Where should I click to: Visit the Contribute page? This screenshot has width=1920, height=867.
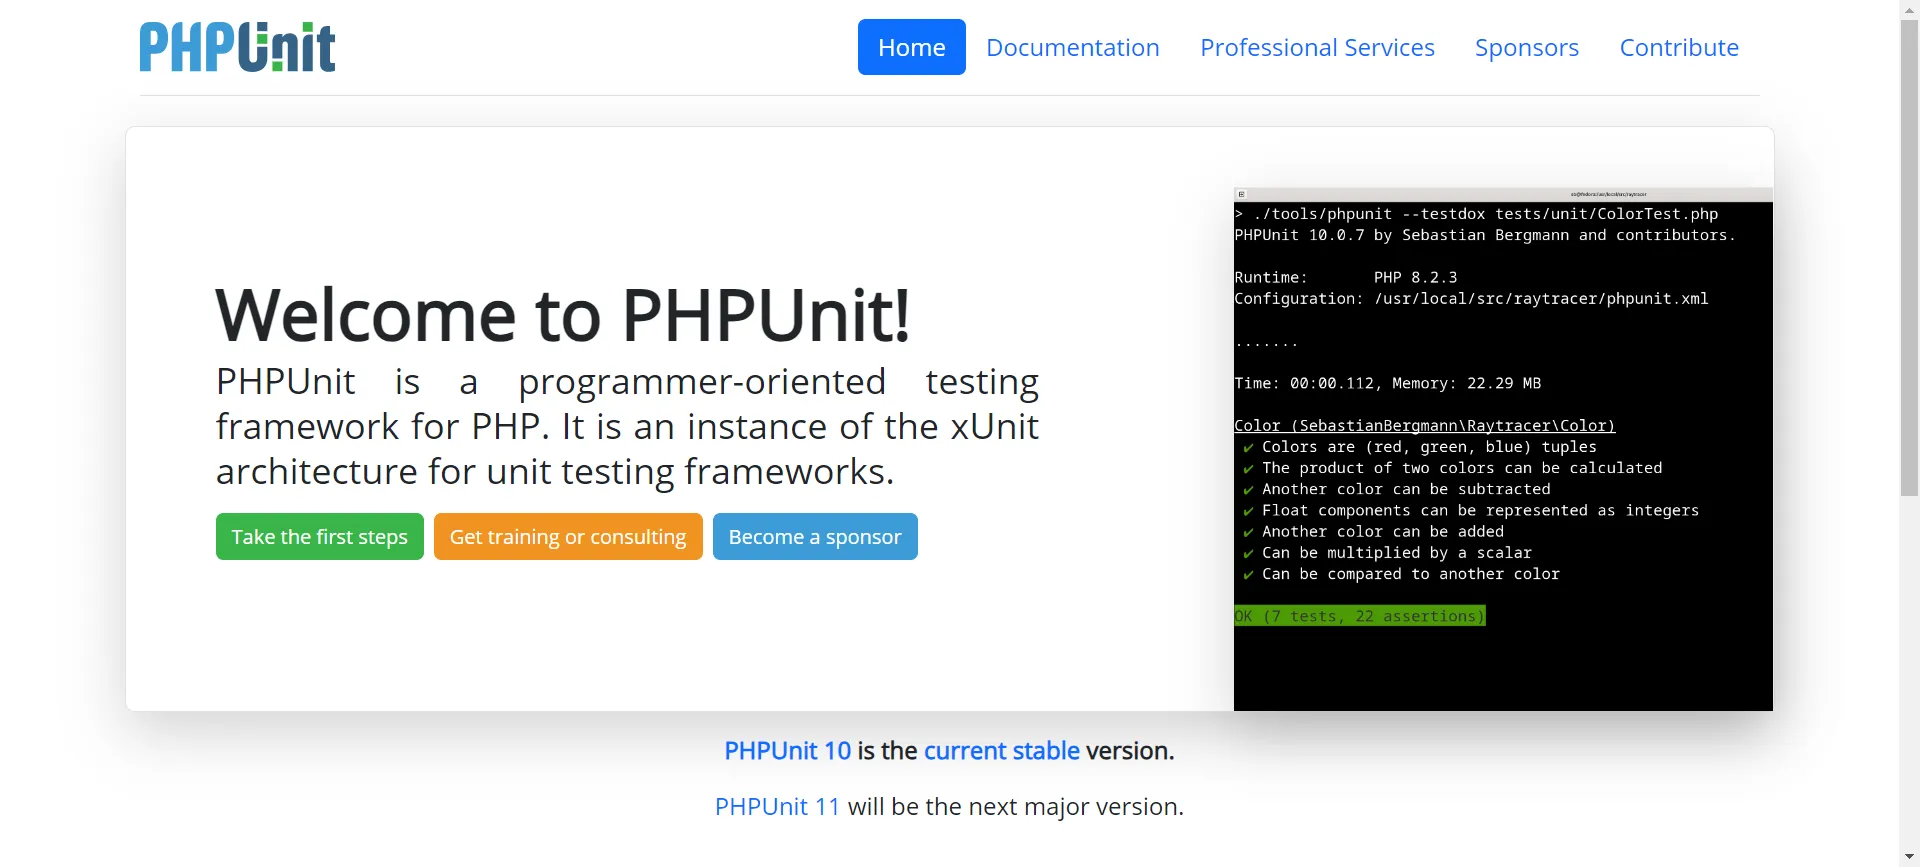tap(1678, 47)
